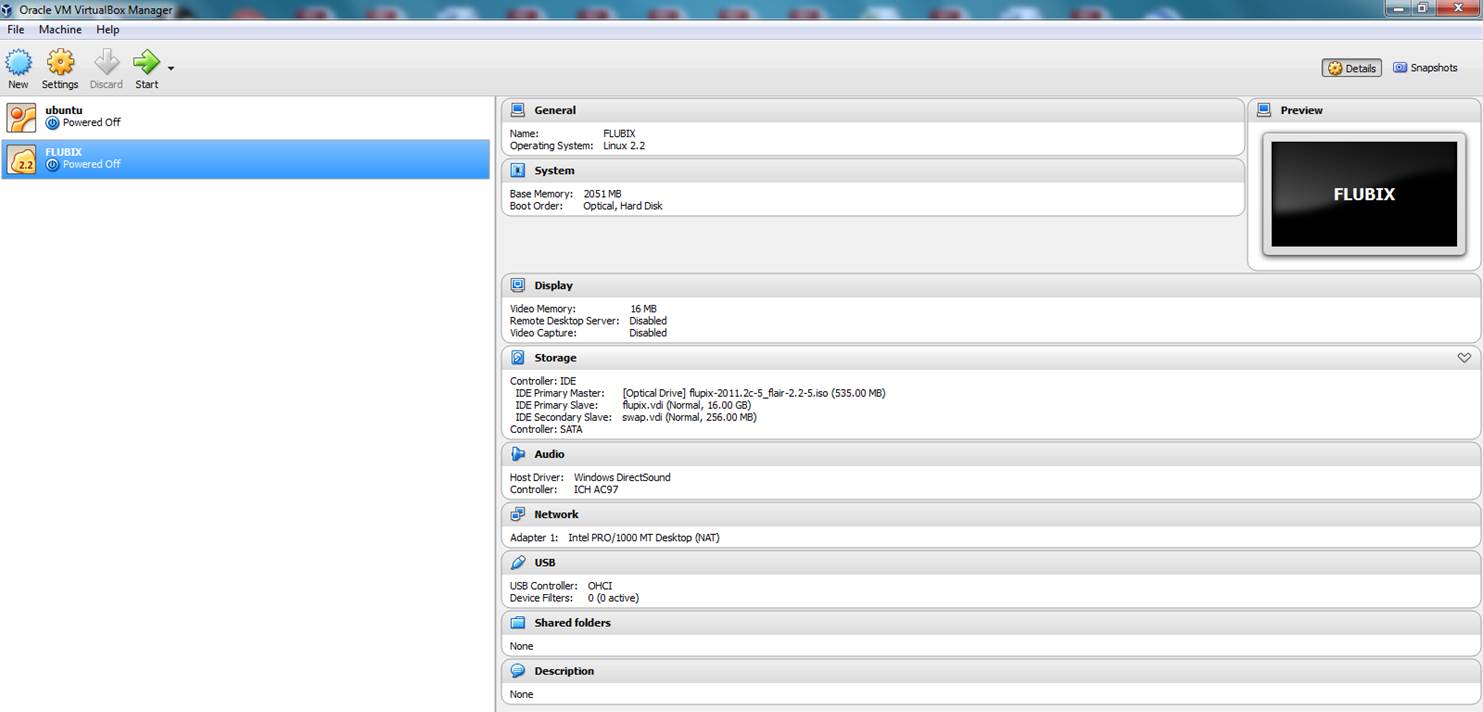This screenshot has height=712, width=1483.
Task: Click the Network adapter icon
Action: click(x=518, y=514)
